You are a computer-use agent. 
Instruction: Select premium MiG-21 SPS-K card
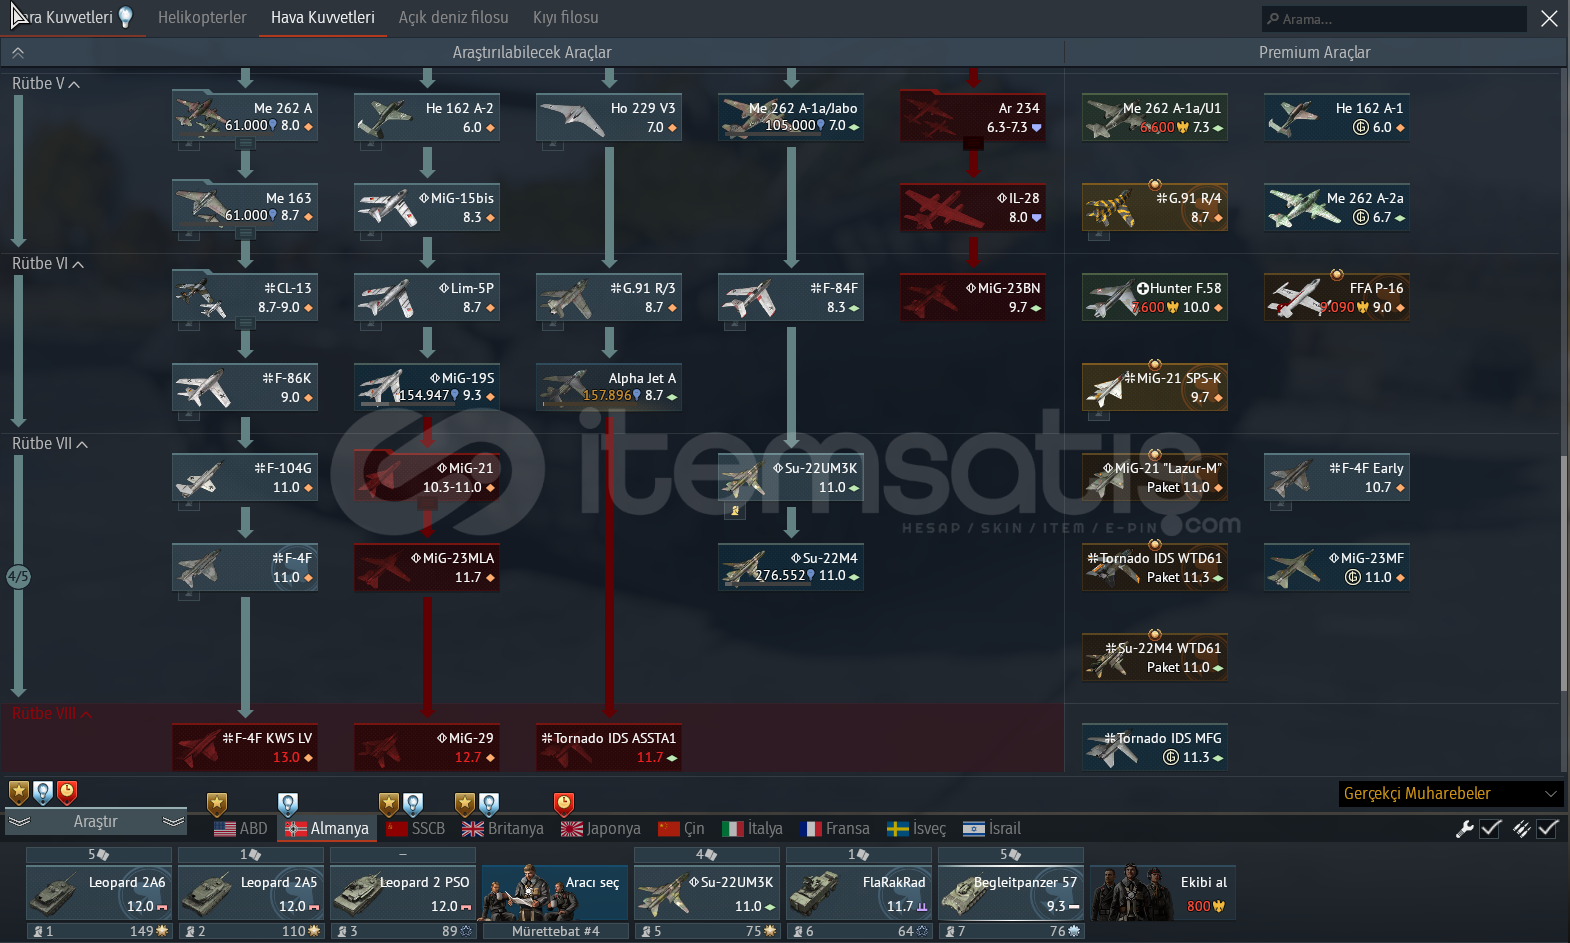[1155, 387]
